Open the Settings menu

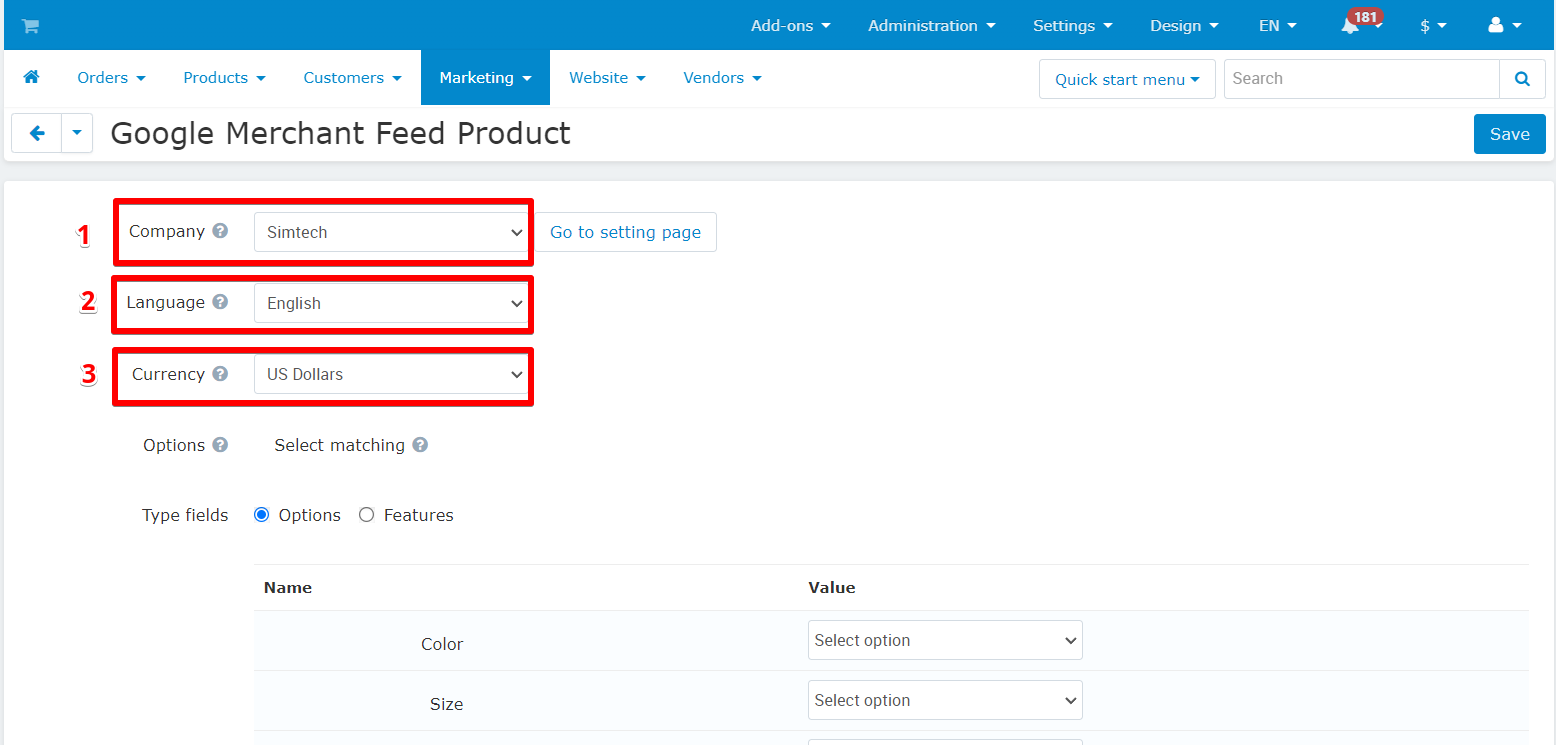coord(1073,26)
